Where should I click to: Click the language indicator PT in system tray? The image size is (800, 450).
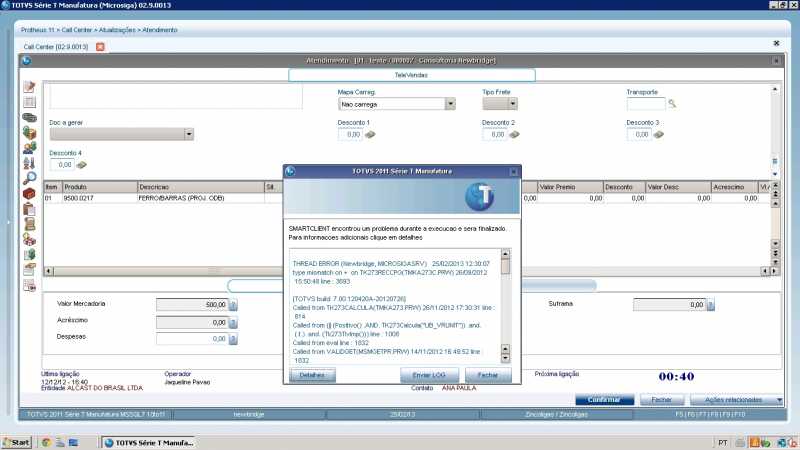tap(722, 443)
